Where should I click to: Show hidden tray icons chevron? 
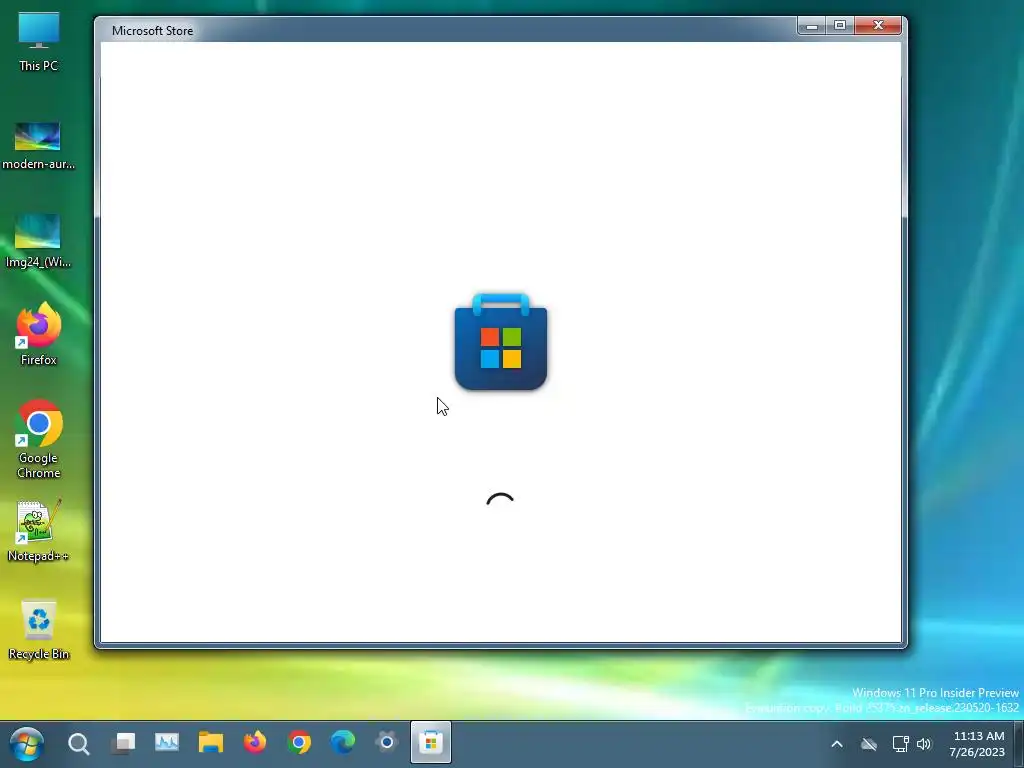click(x=837, y=744)
